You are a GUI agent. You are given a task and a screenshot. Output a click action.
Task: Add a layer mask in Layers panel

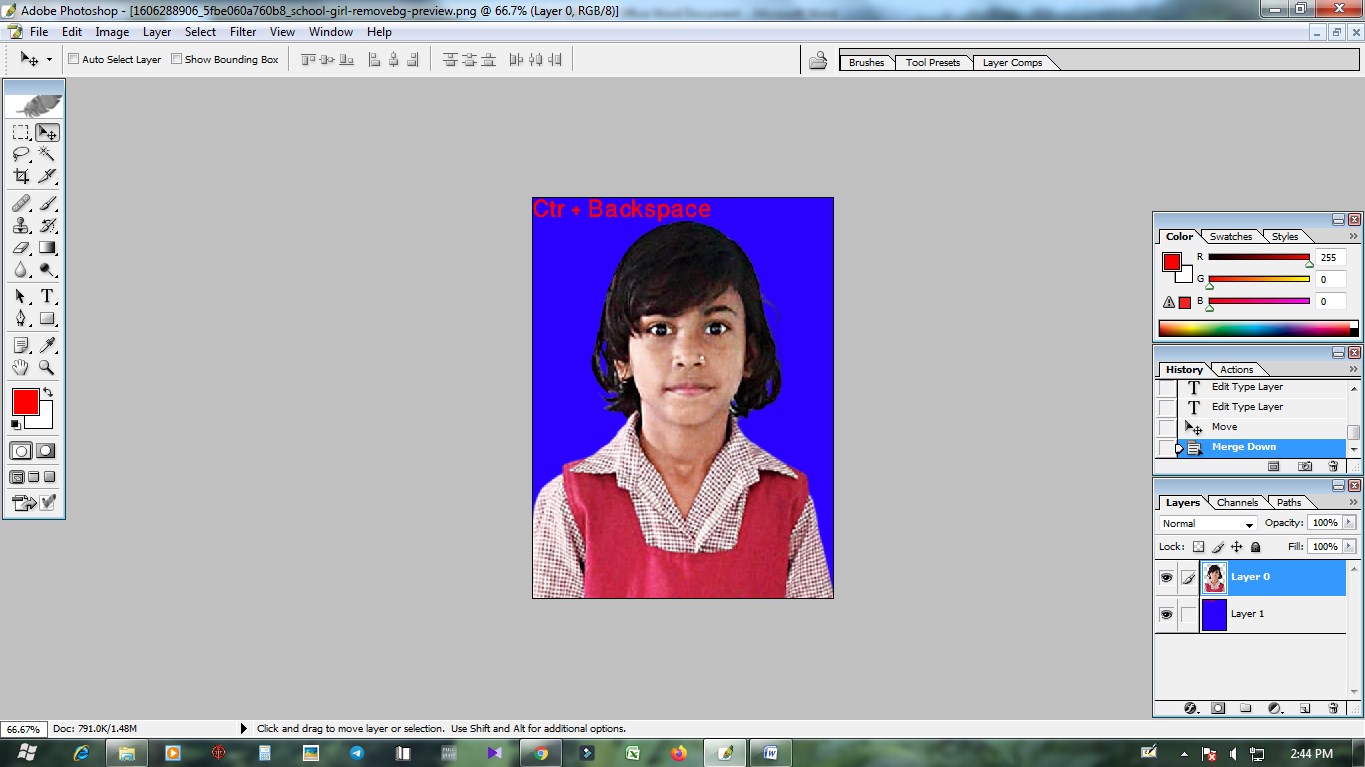[1218, 708]
